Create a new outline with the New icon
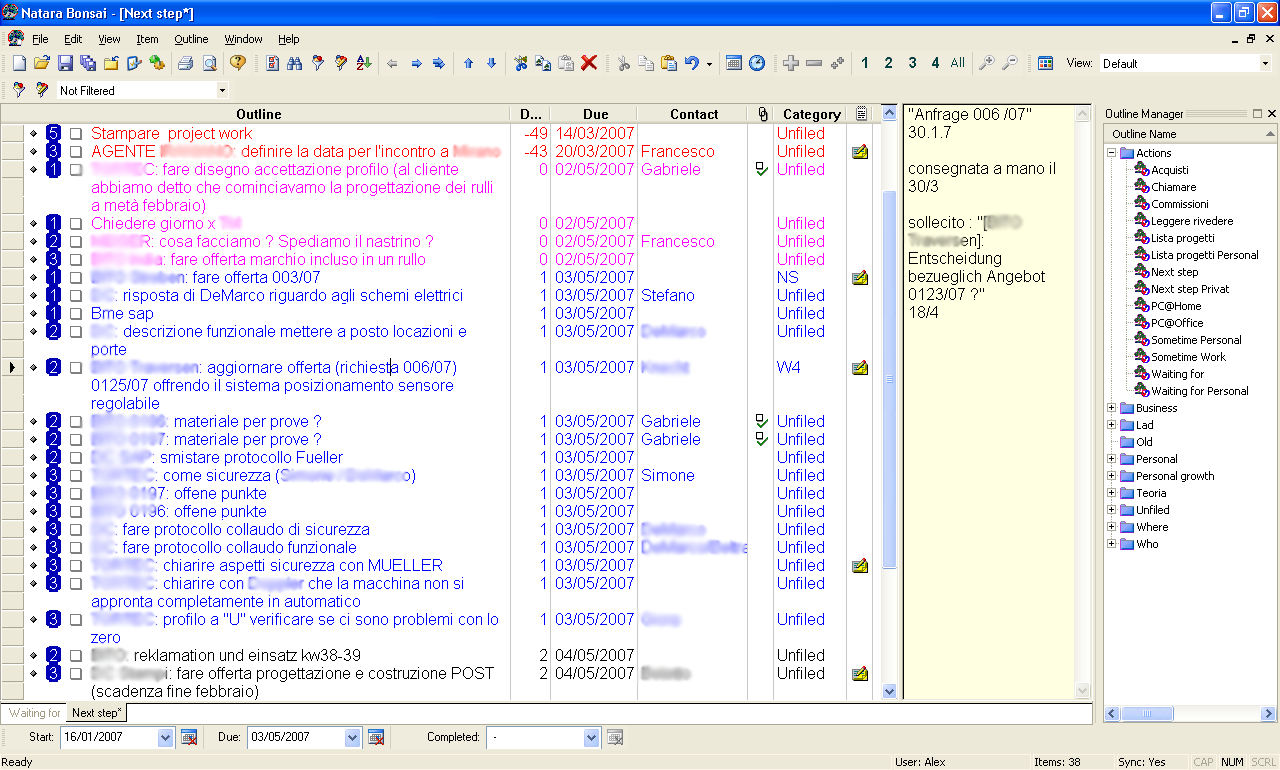This screenshot has height=770, width=1280. (x=18, y=63)
